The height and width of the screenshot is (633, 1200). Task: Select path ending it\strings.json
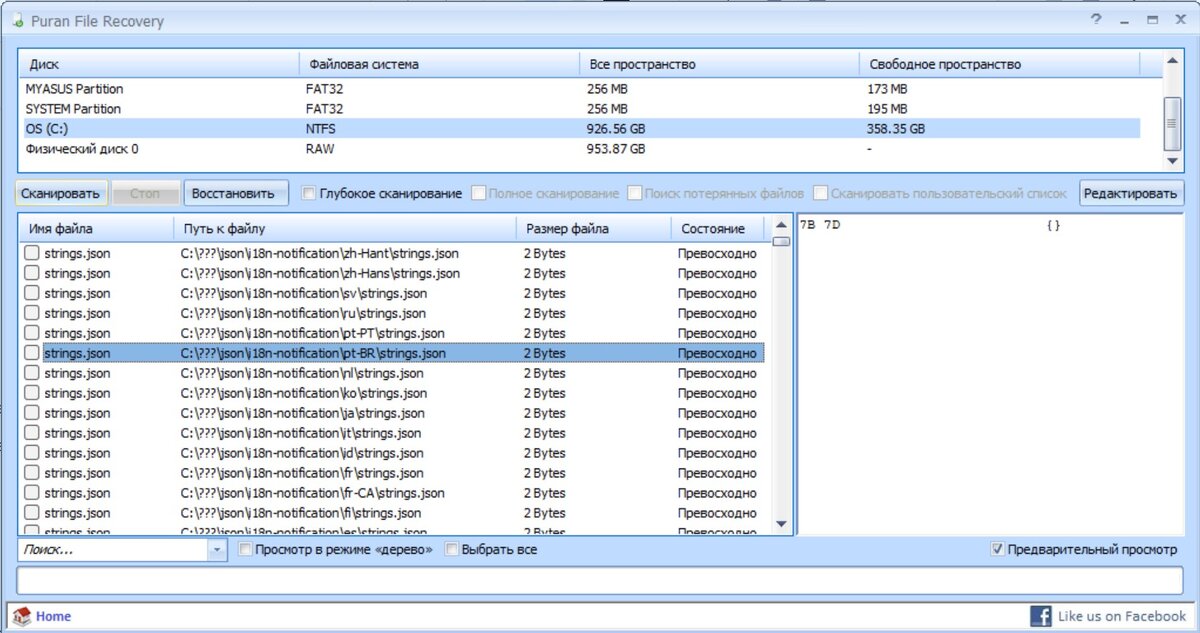tap(301, 433)
